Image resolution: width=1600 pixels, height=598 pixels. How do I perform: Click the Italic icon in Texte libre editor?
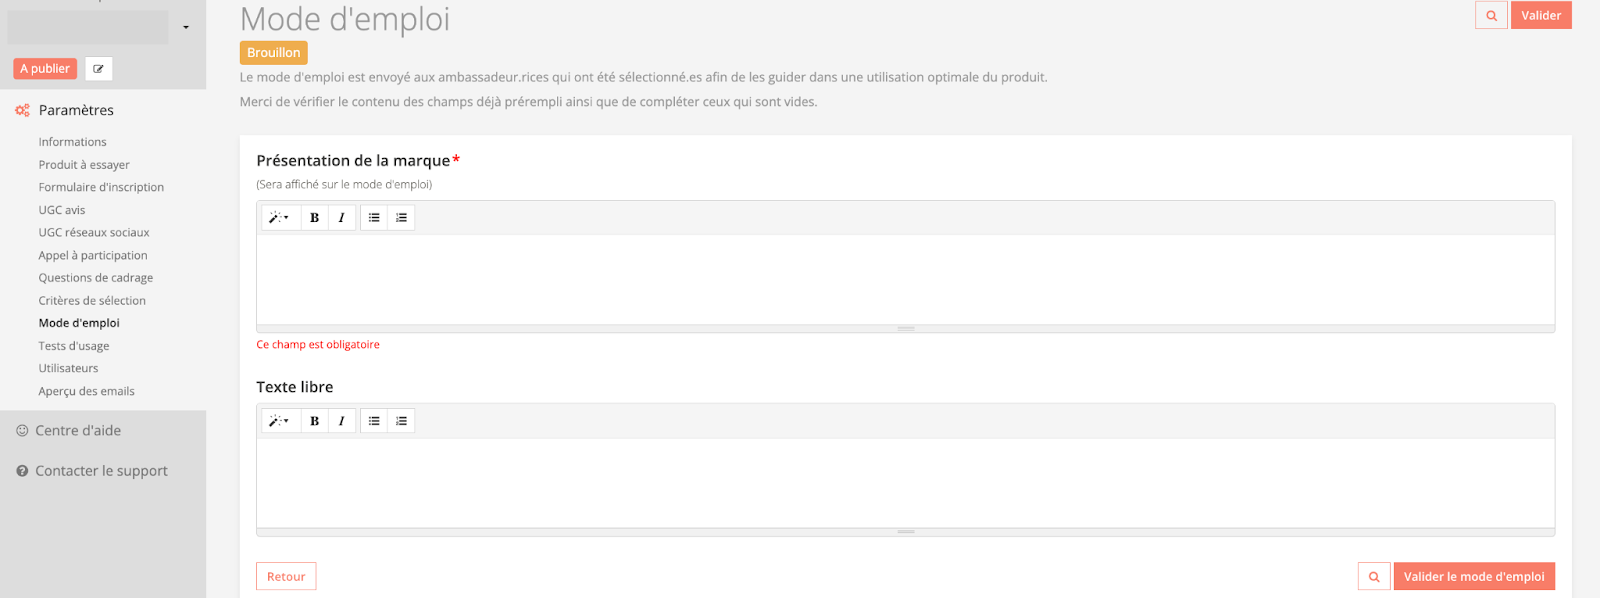tap(342, 421)
